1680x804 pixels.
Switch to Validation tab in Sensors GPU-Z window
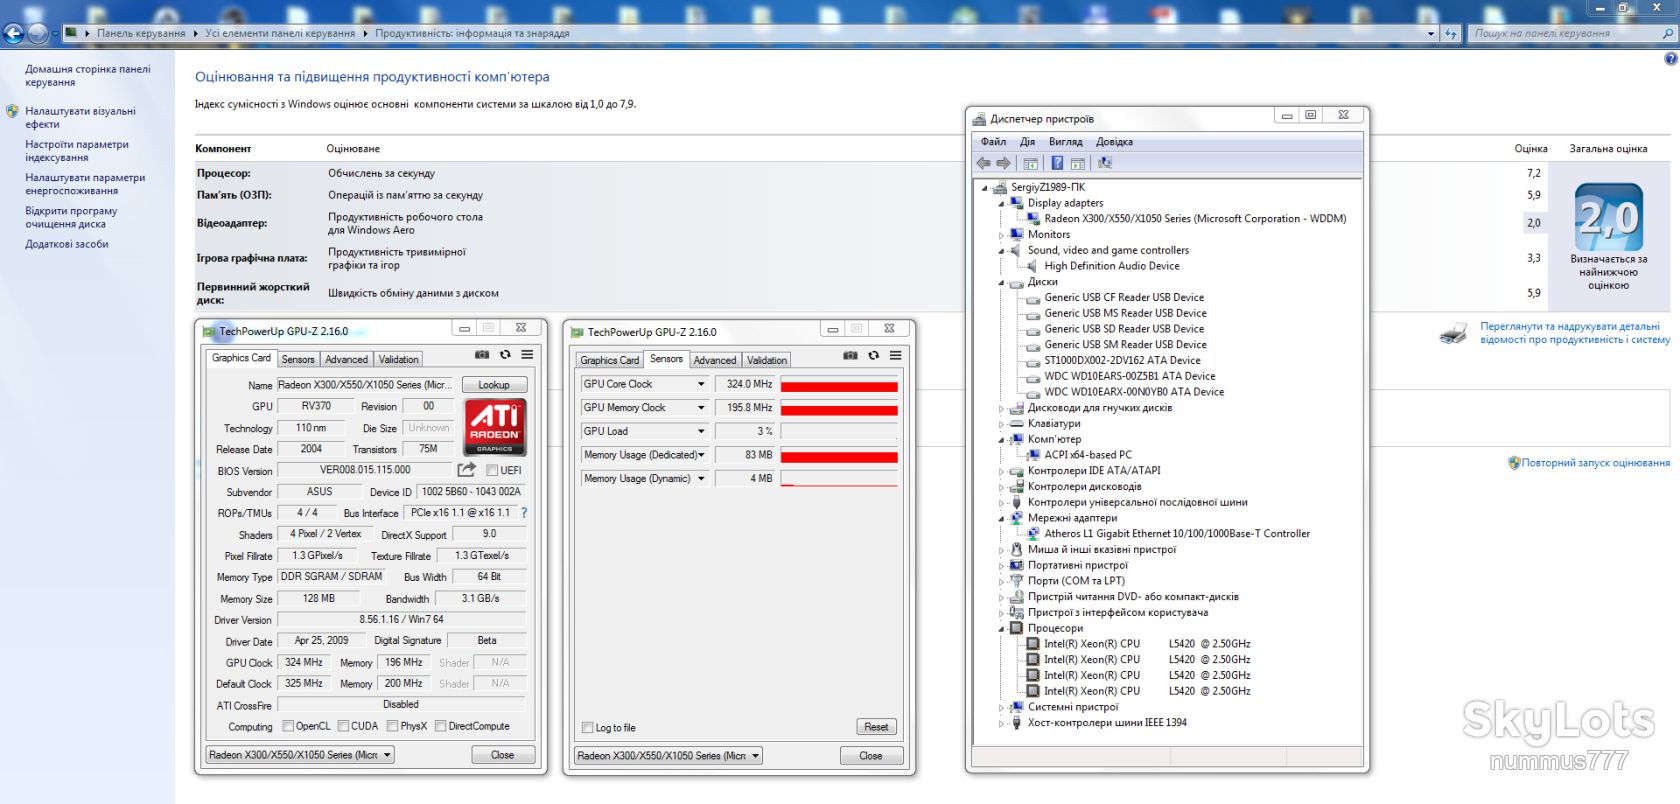click(x=767, y=361)
